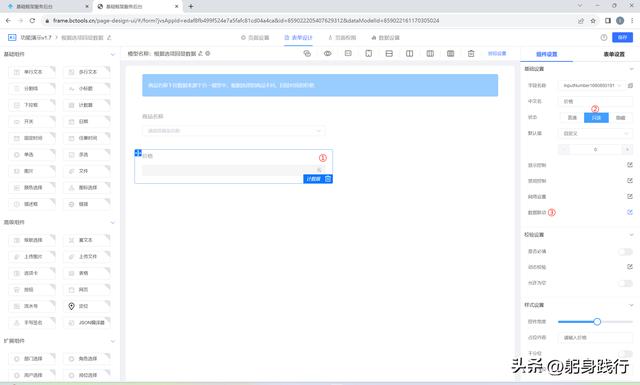
Task: Open the 数据联动 data linkage edit icon
Action: pos(630,212)
